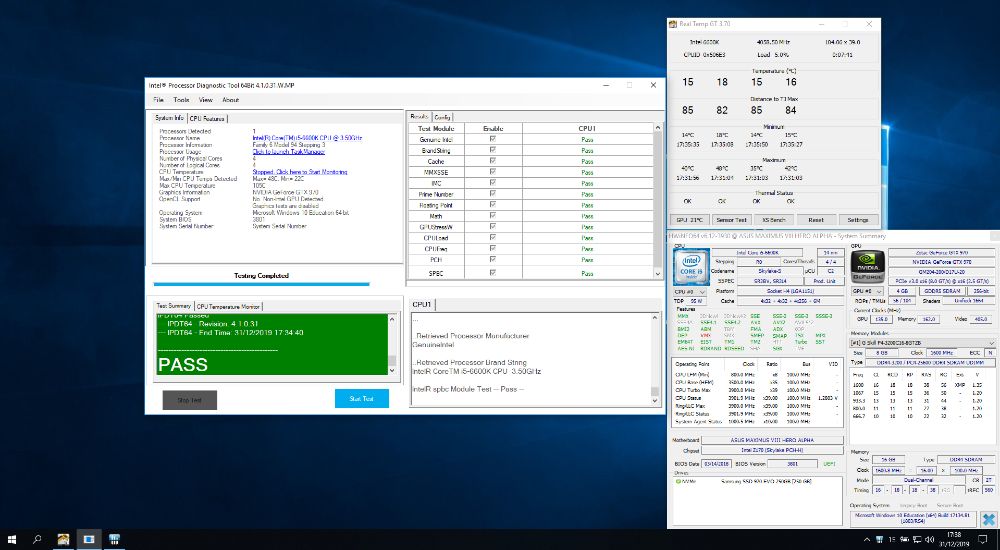Screen dimensions: 1000x550
Task: Open the Windows Start menu
Action: click(x=11, y=539)
